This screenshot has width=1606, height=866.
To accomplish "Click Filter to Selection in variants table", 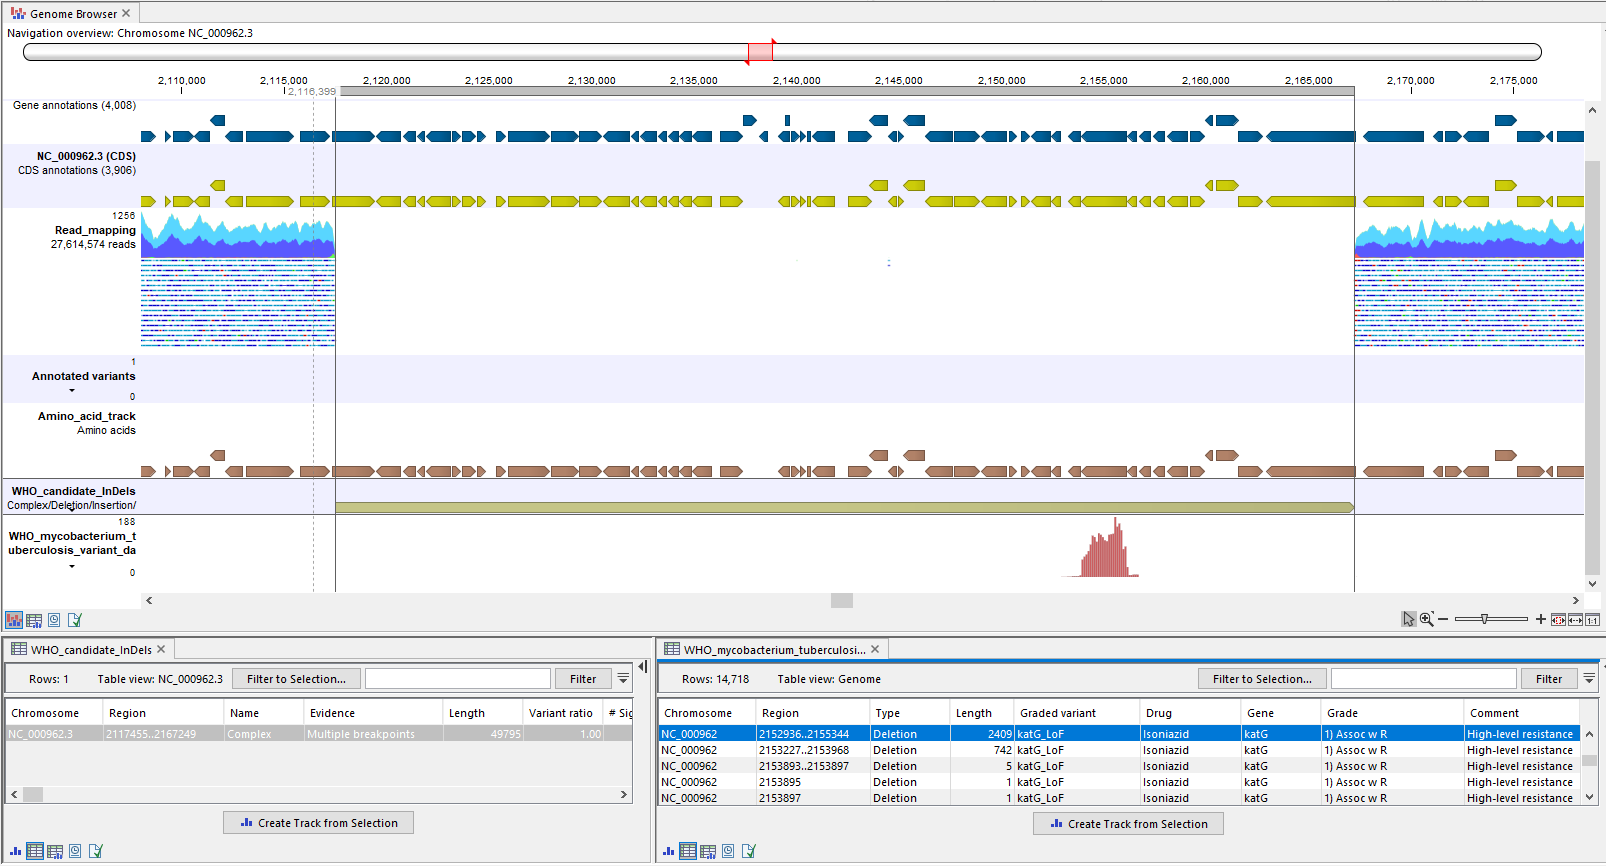I will (1262, 679).
